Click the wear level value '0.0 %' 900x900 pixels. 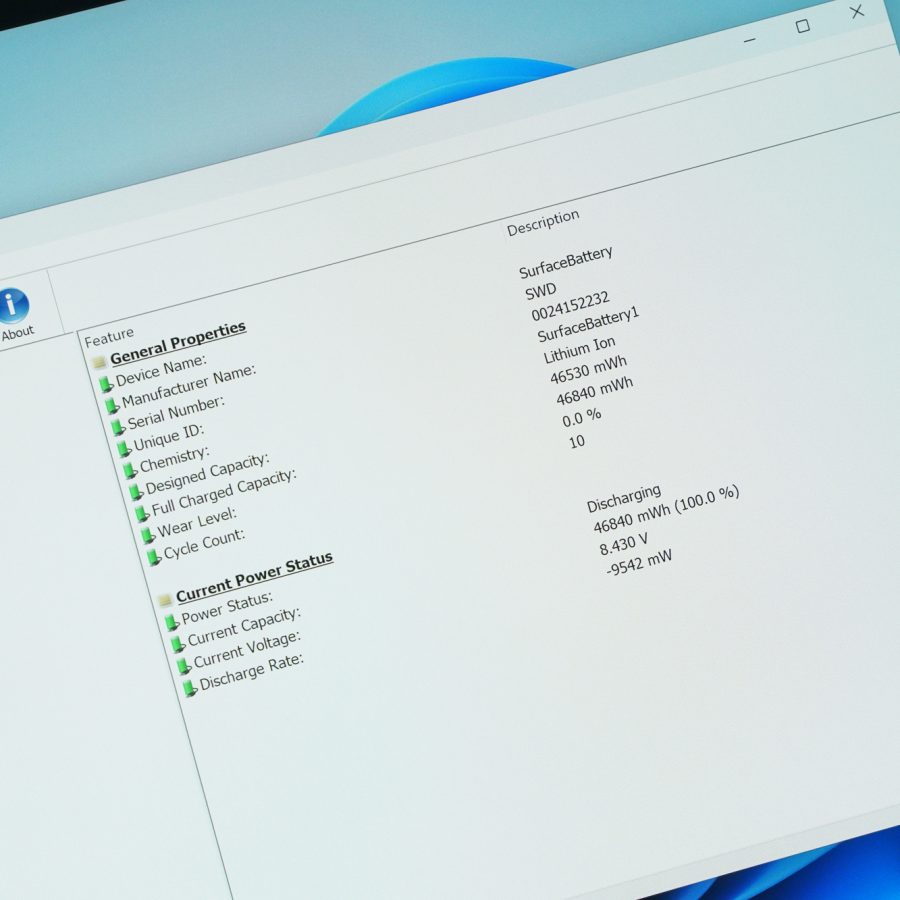click(581, 417)
